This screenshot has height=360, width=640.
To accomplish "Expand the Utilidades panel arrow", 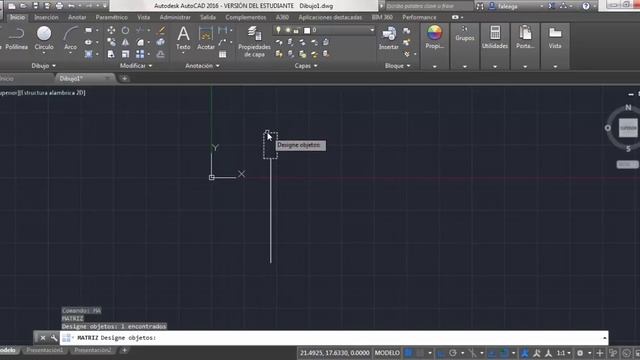I will pyautogui.click(x=495, y=67).
